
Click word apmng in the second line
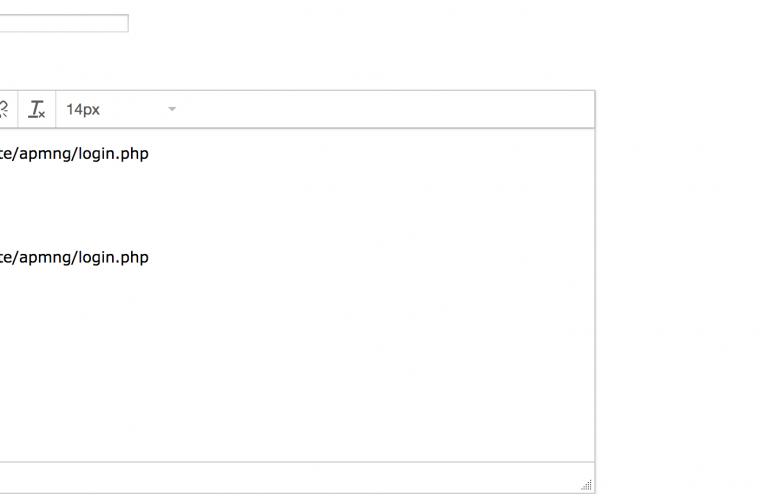click(46, 257)
